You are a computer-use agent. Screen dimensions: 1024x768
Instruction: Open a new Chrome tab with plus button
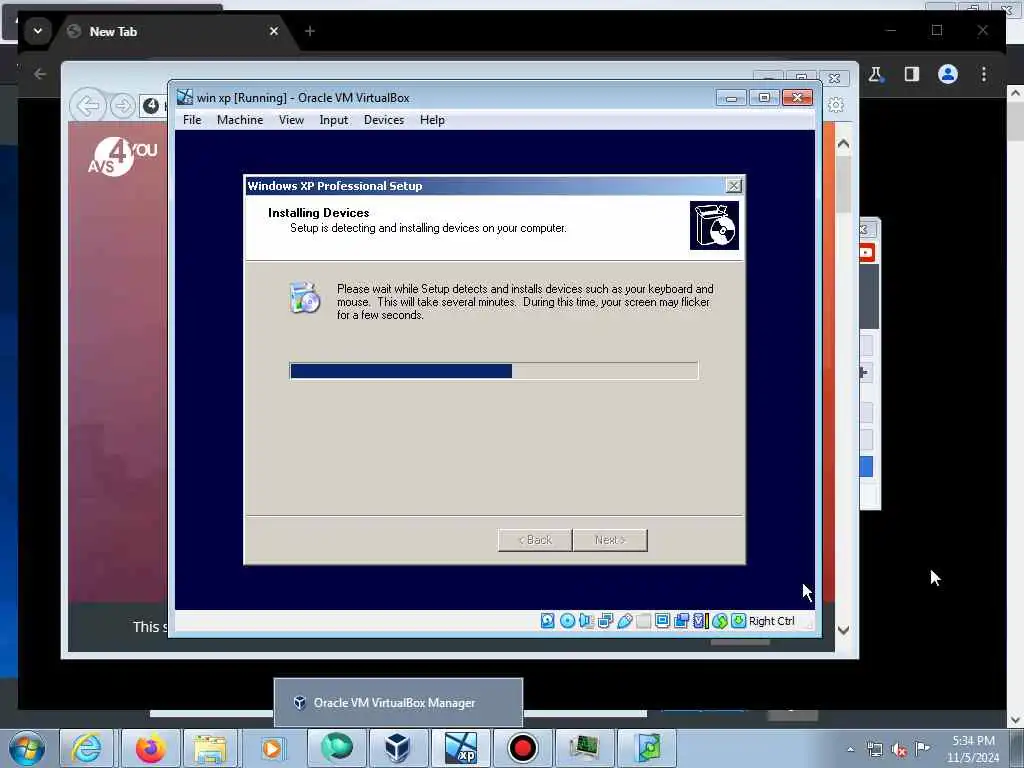pos(310,31)
